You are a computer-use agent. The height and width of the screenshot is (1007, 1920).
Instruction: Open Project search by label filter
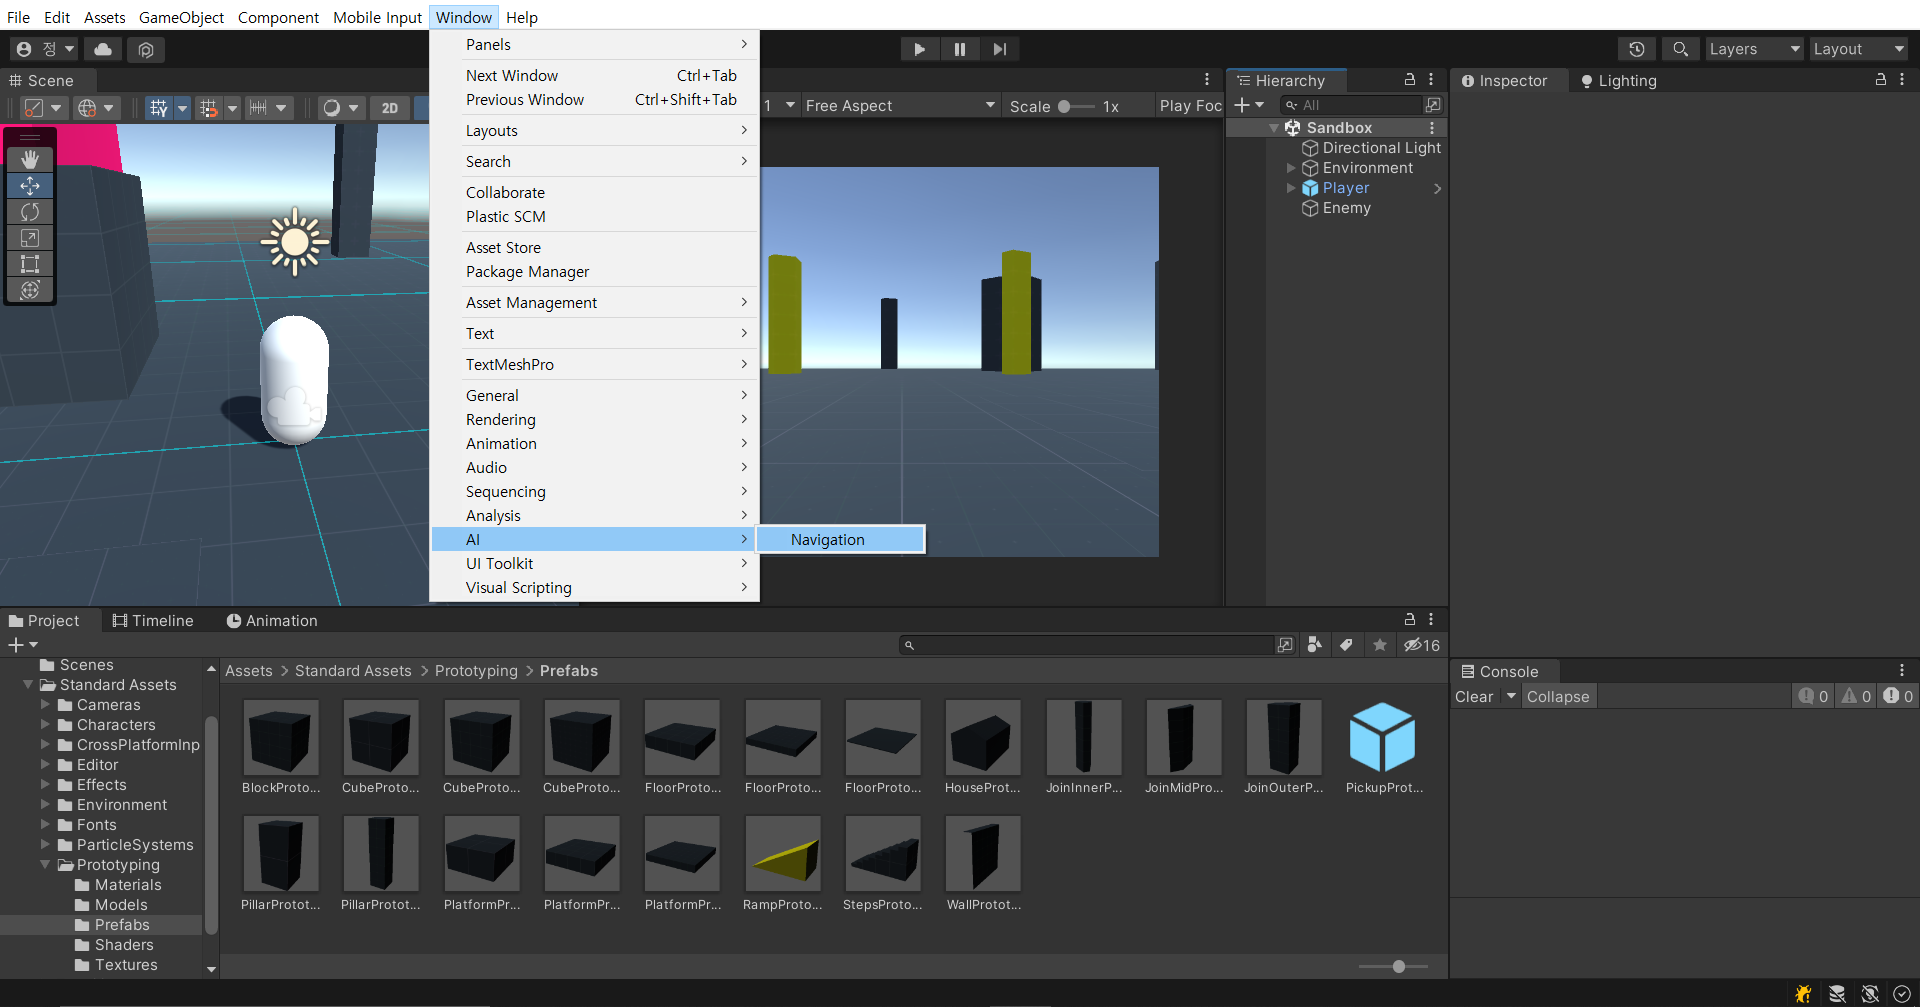pyautogui.click(x=1346, y=645)
